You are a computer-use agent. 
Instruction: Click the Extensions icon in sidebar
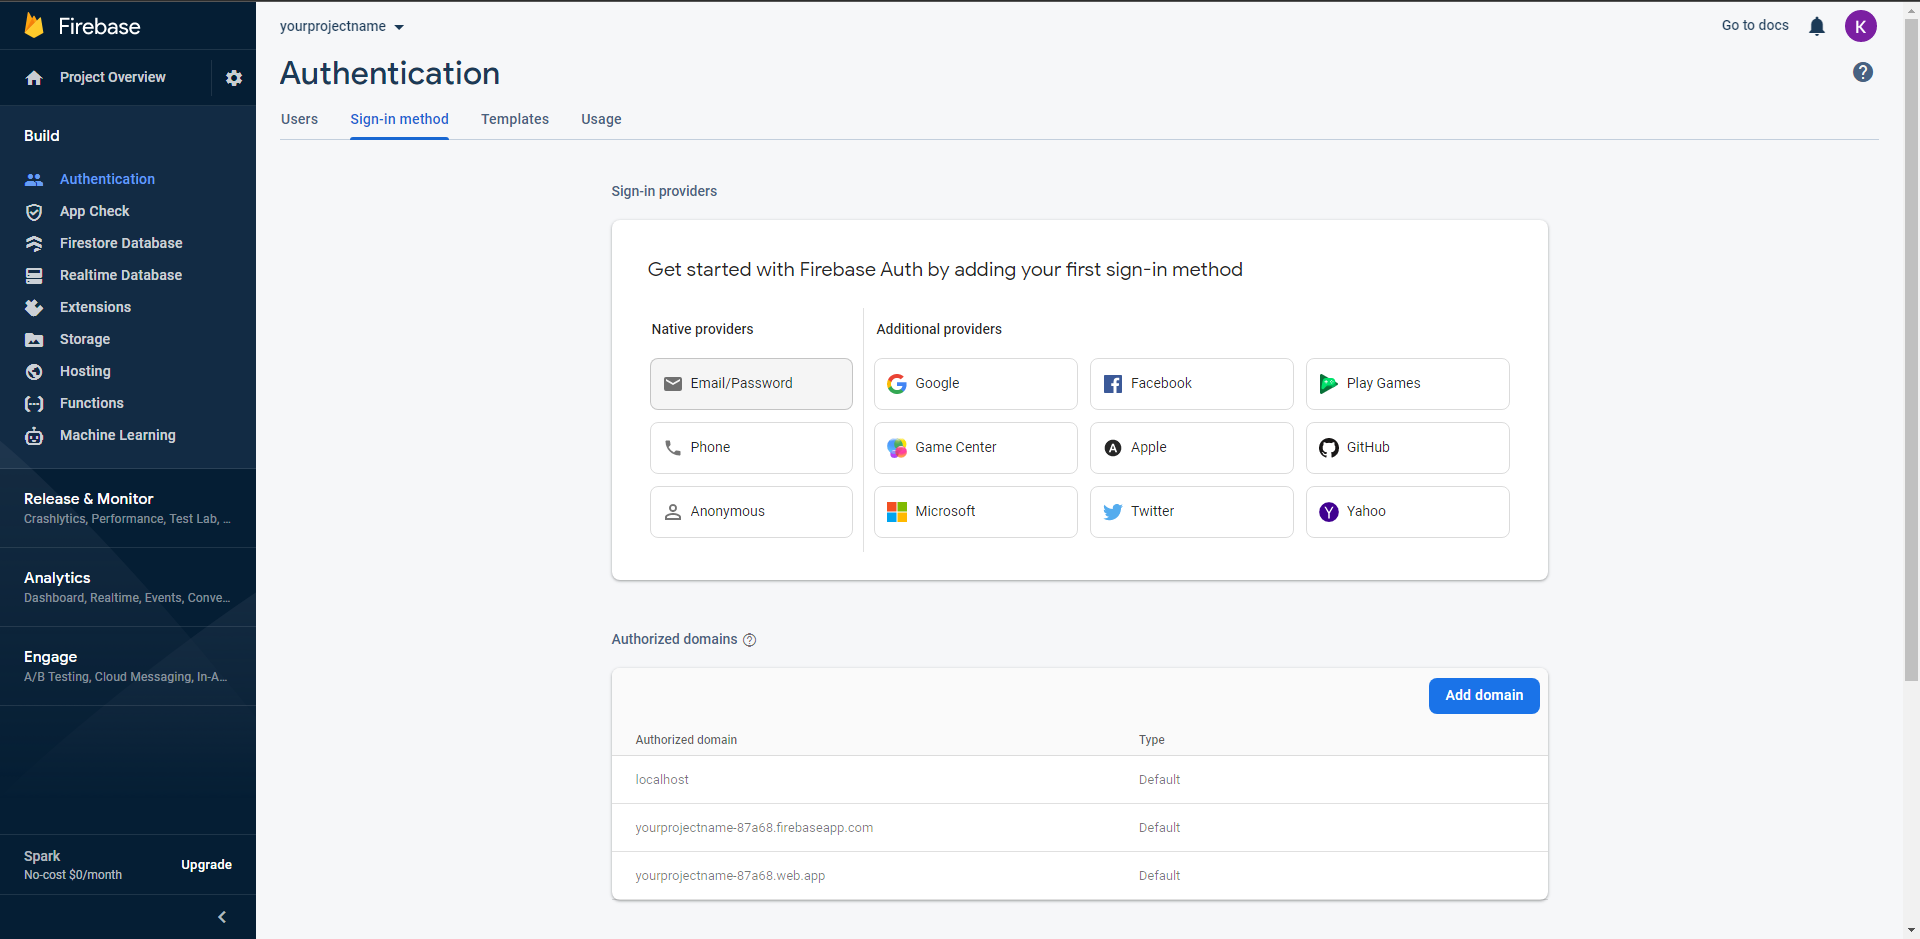(34, 308)
